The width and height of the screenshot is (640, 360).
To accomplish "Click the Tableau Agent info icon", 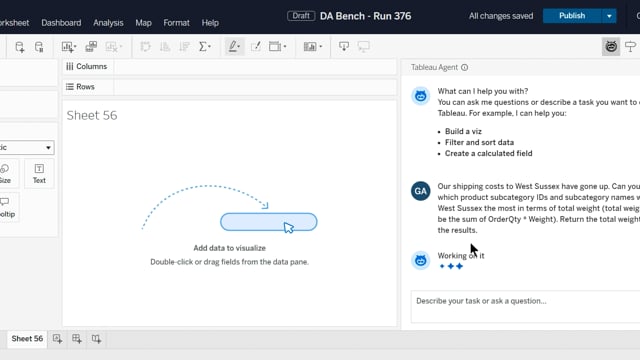I will tap(464, 67).
